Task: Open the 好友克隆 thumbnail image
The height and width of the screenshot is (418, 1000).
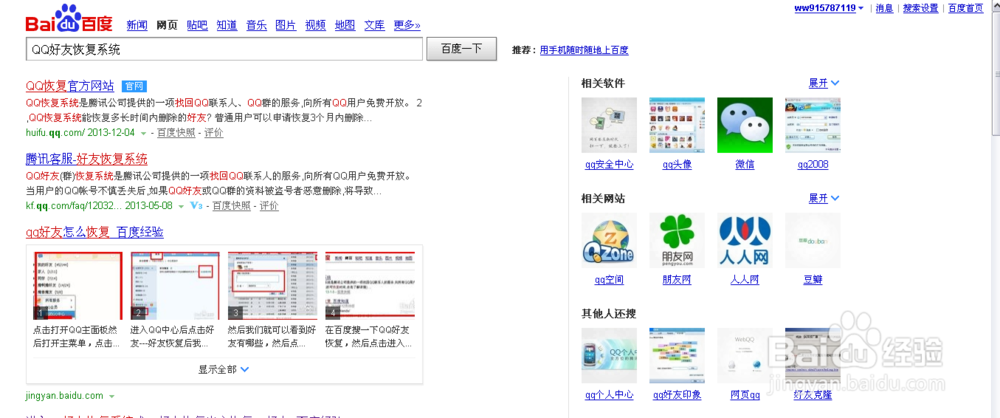Action: (x=812, y=355)
